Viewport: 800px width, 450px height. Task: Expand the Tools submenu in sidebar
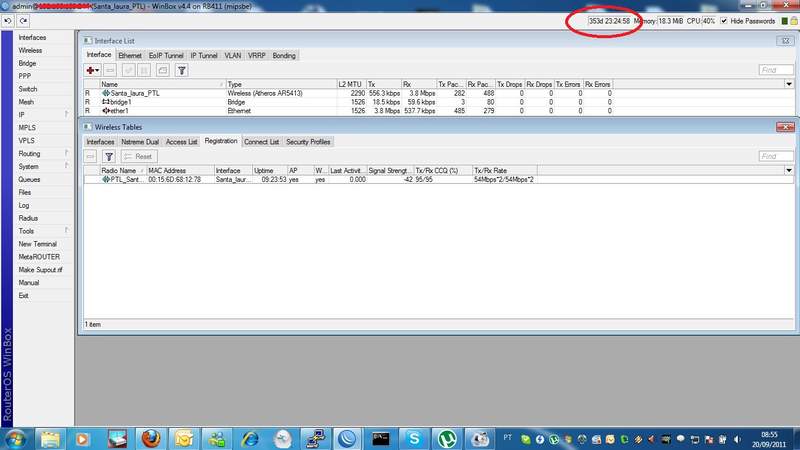point(67,231)
